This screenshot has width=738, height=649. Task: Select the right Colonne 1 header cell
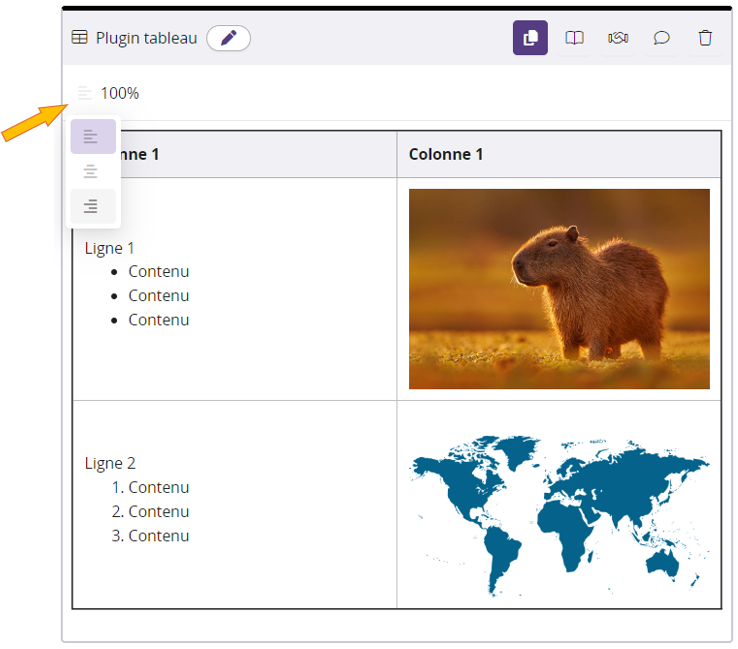[558, 154]
